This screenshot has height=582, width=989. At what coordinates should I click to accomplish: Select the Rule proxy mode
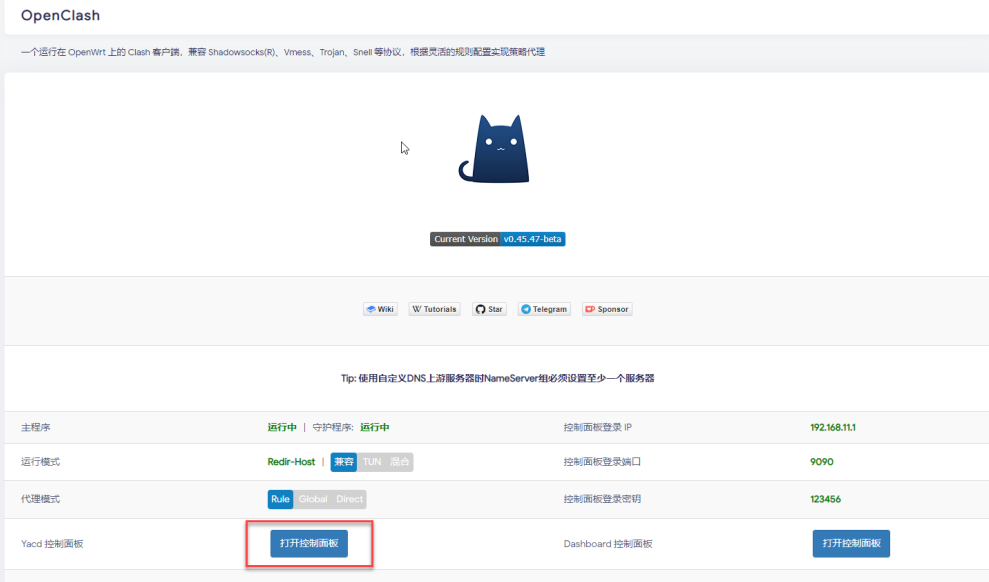[280, 499]
